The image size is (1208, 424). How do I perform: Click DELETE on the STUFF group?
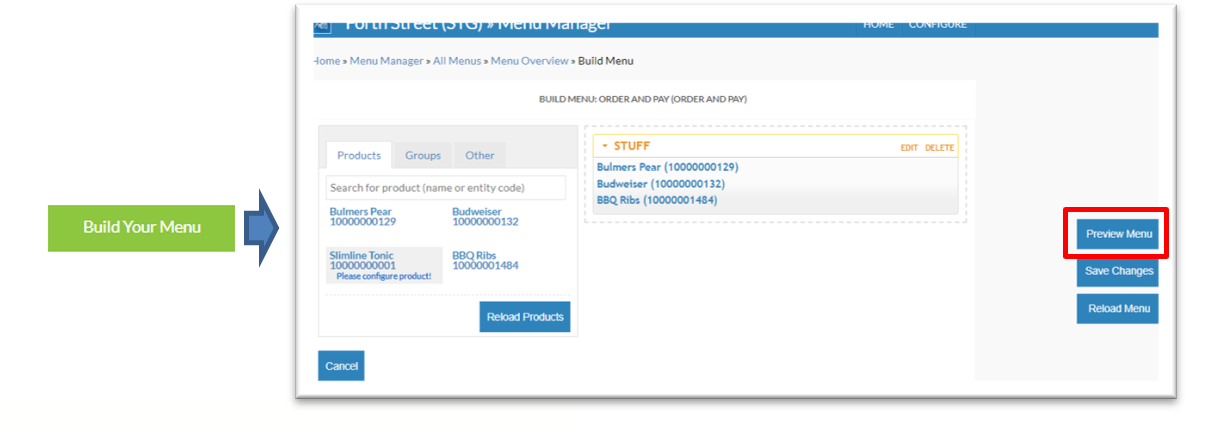tap(939, 148)
